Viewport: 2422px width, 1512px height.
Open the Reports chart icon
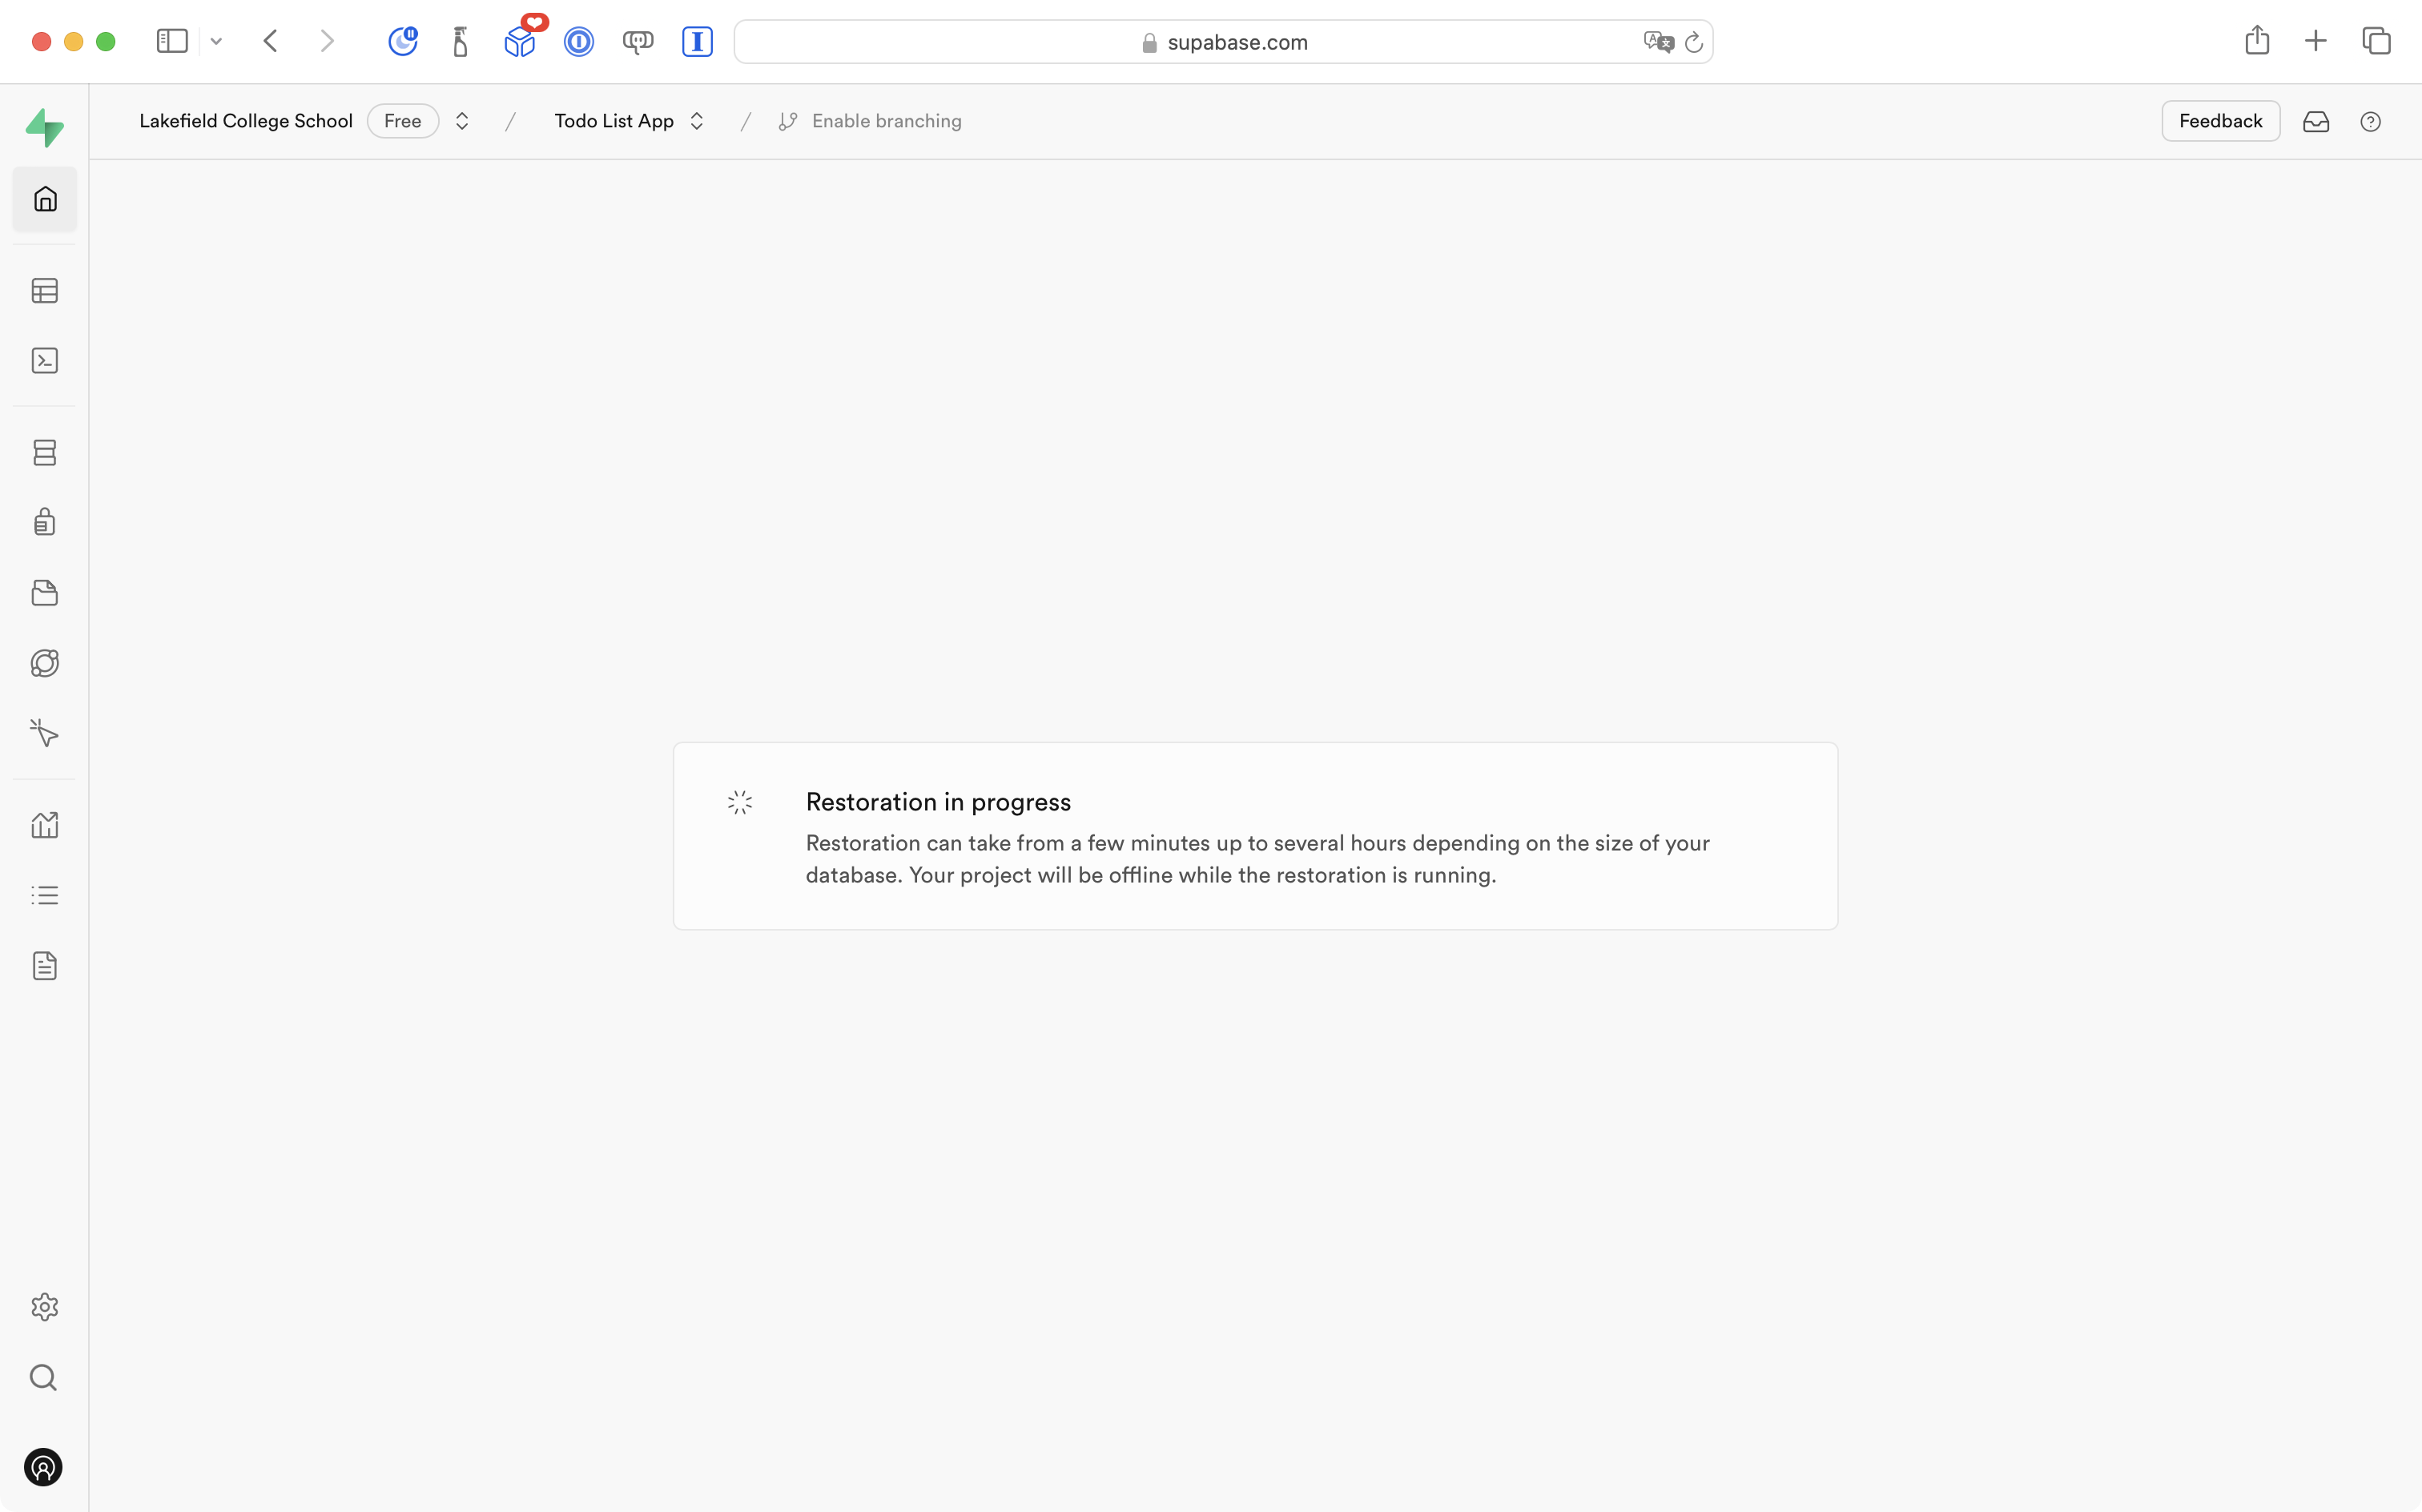pos(44,824)
